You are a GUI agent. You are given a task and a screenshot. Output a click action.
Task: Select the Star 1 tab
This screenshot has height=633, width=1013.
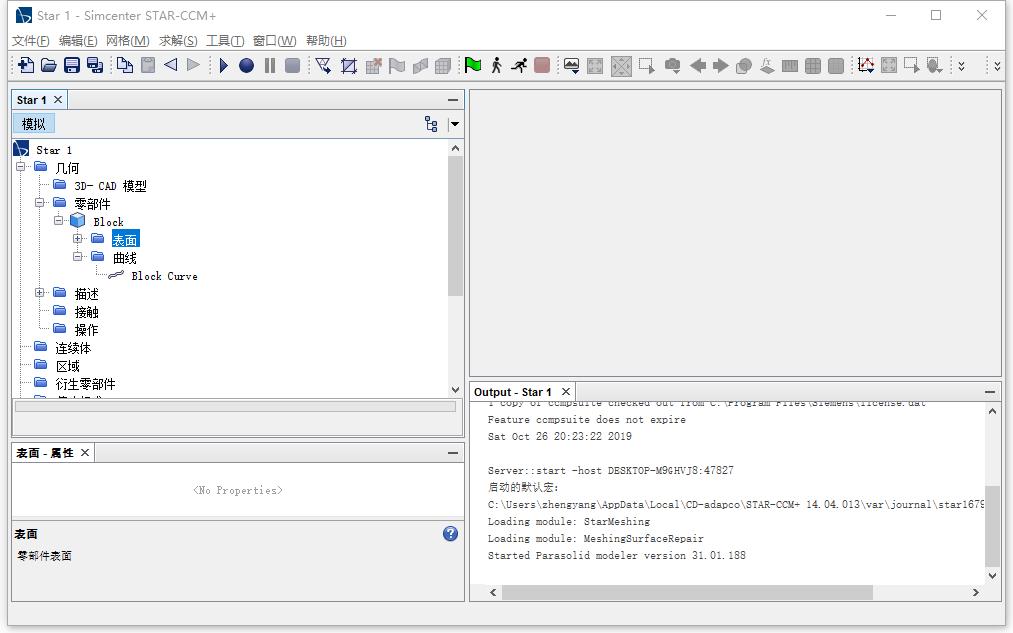32,100
